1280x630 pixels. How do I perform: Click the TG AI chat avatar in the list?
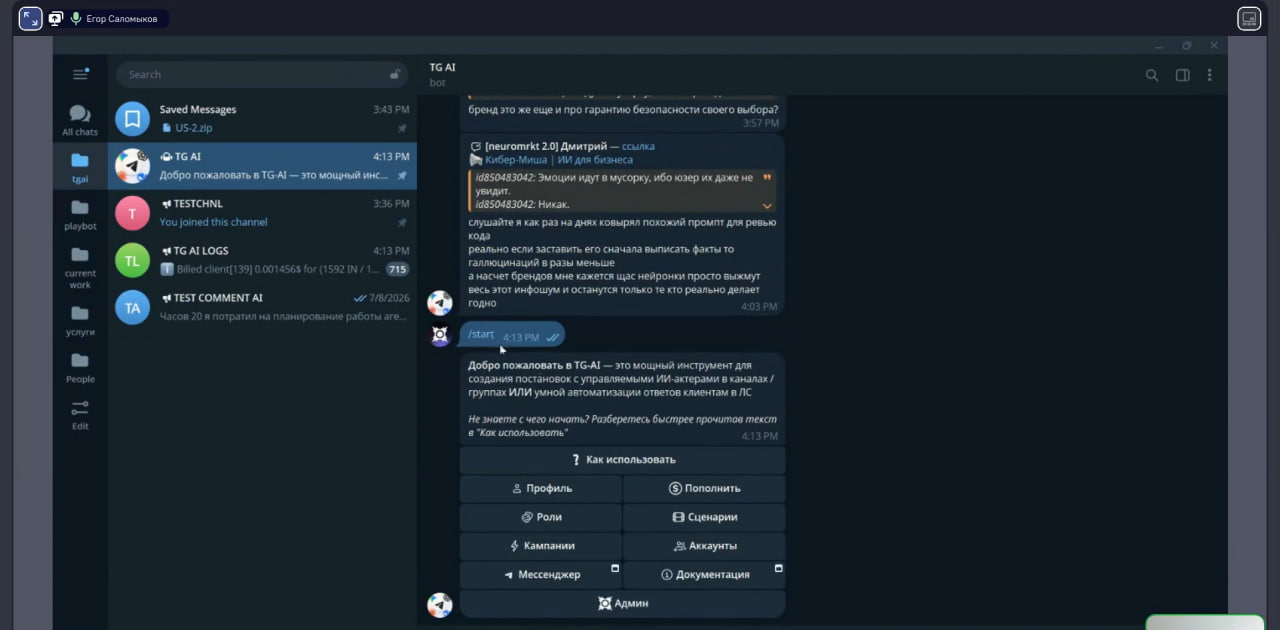click(x=132, y=166)
